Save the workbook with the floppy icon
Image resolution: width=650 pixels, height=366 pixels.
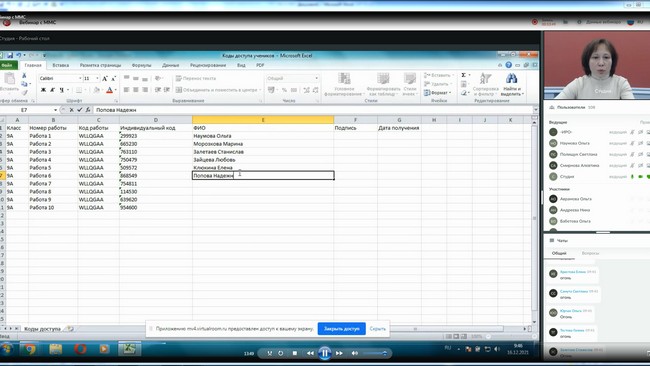point(10,55)
